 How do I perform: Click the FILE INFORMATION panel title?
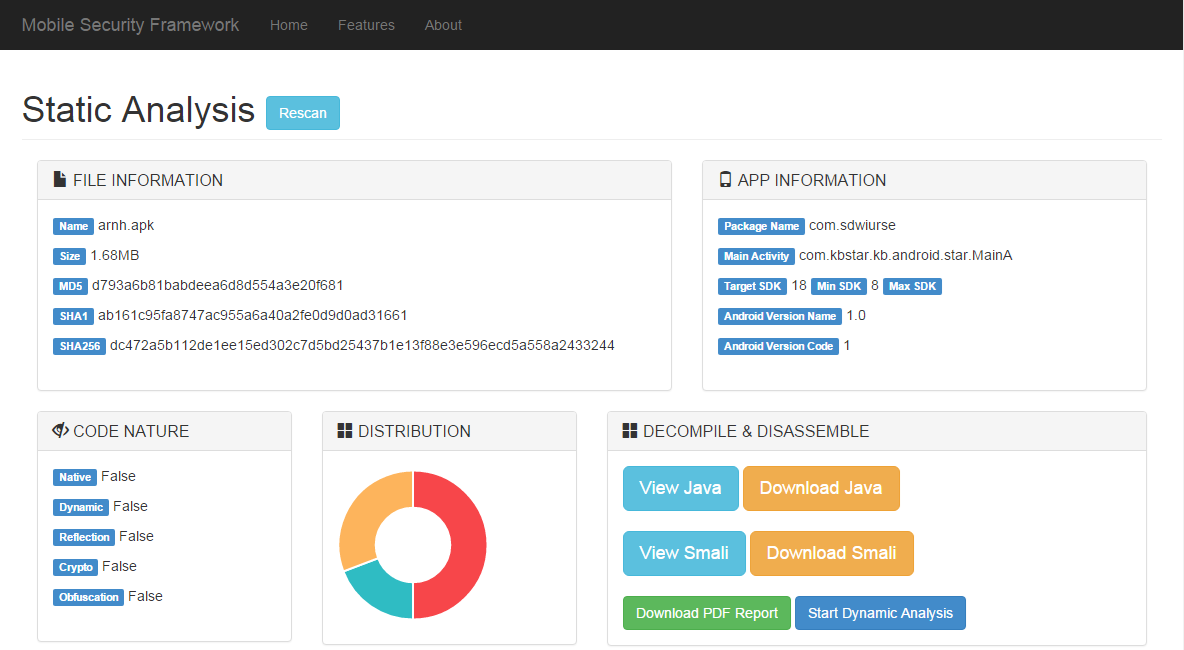148,180
